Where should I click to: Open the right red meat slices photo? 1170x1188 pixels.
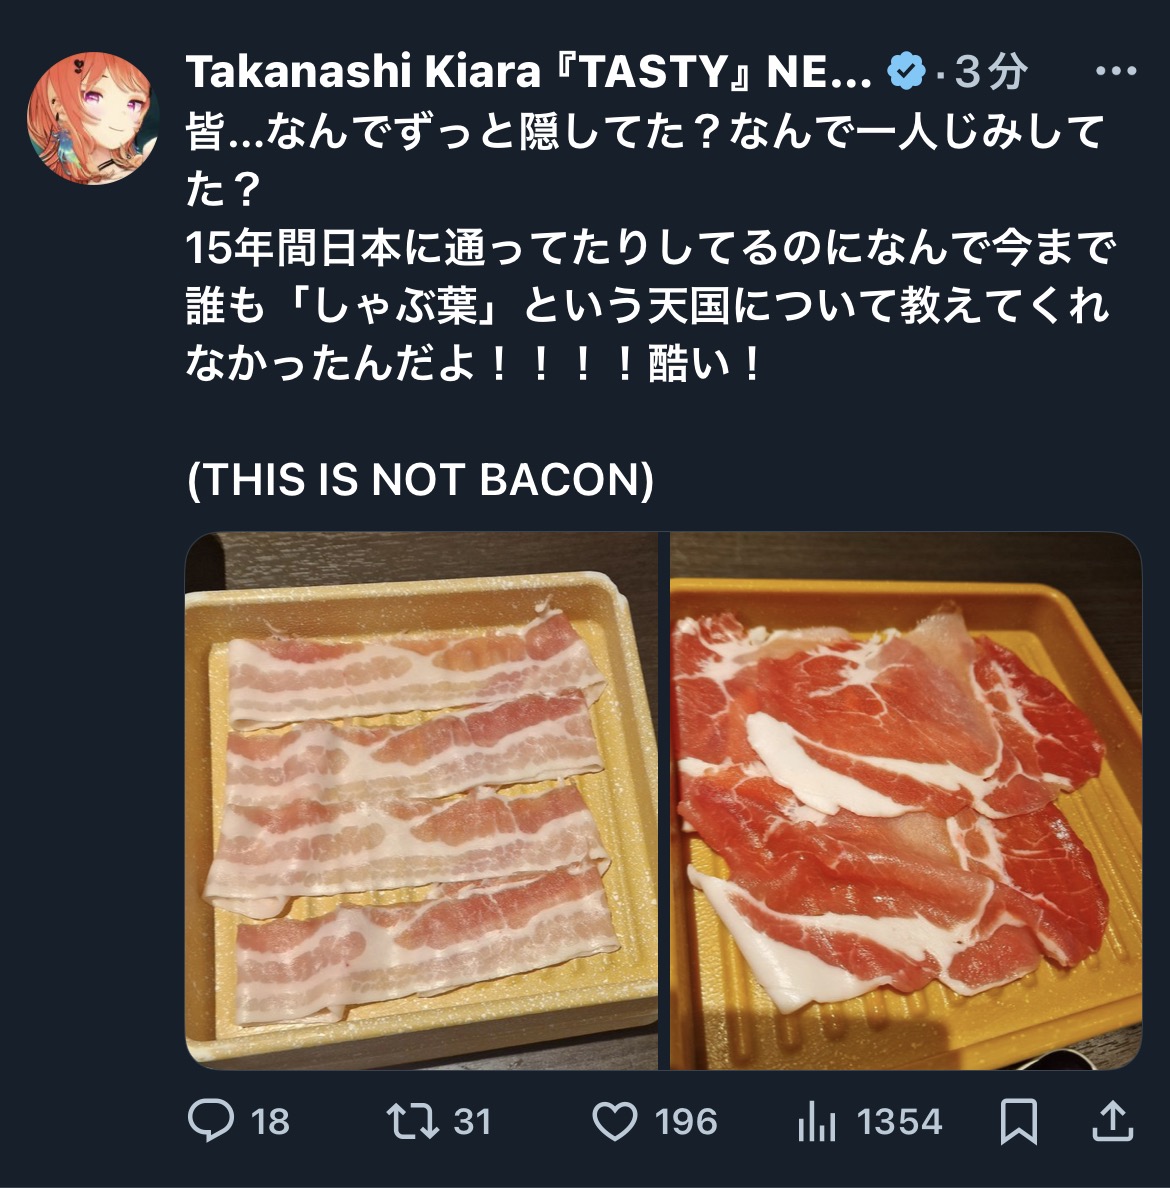tap(906, 801)
